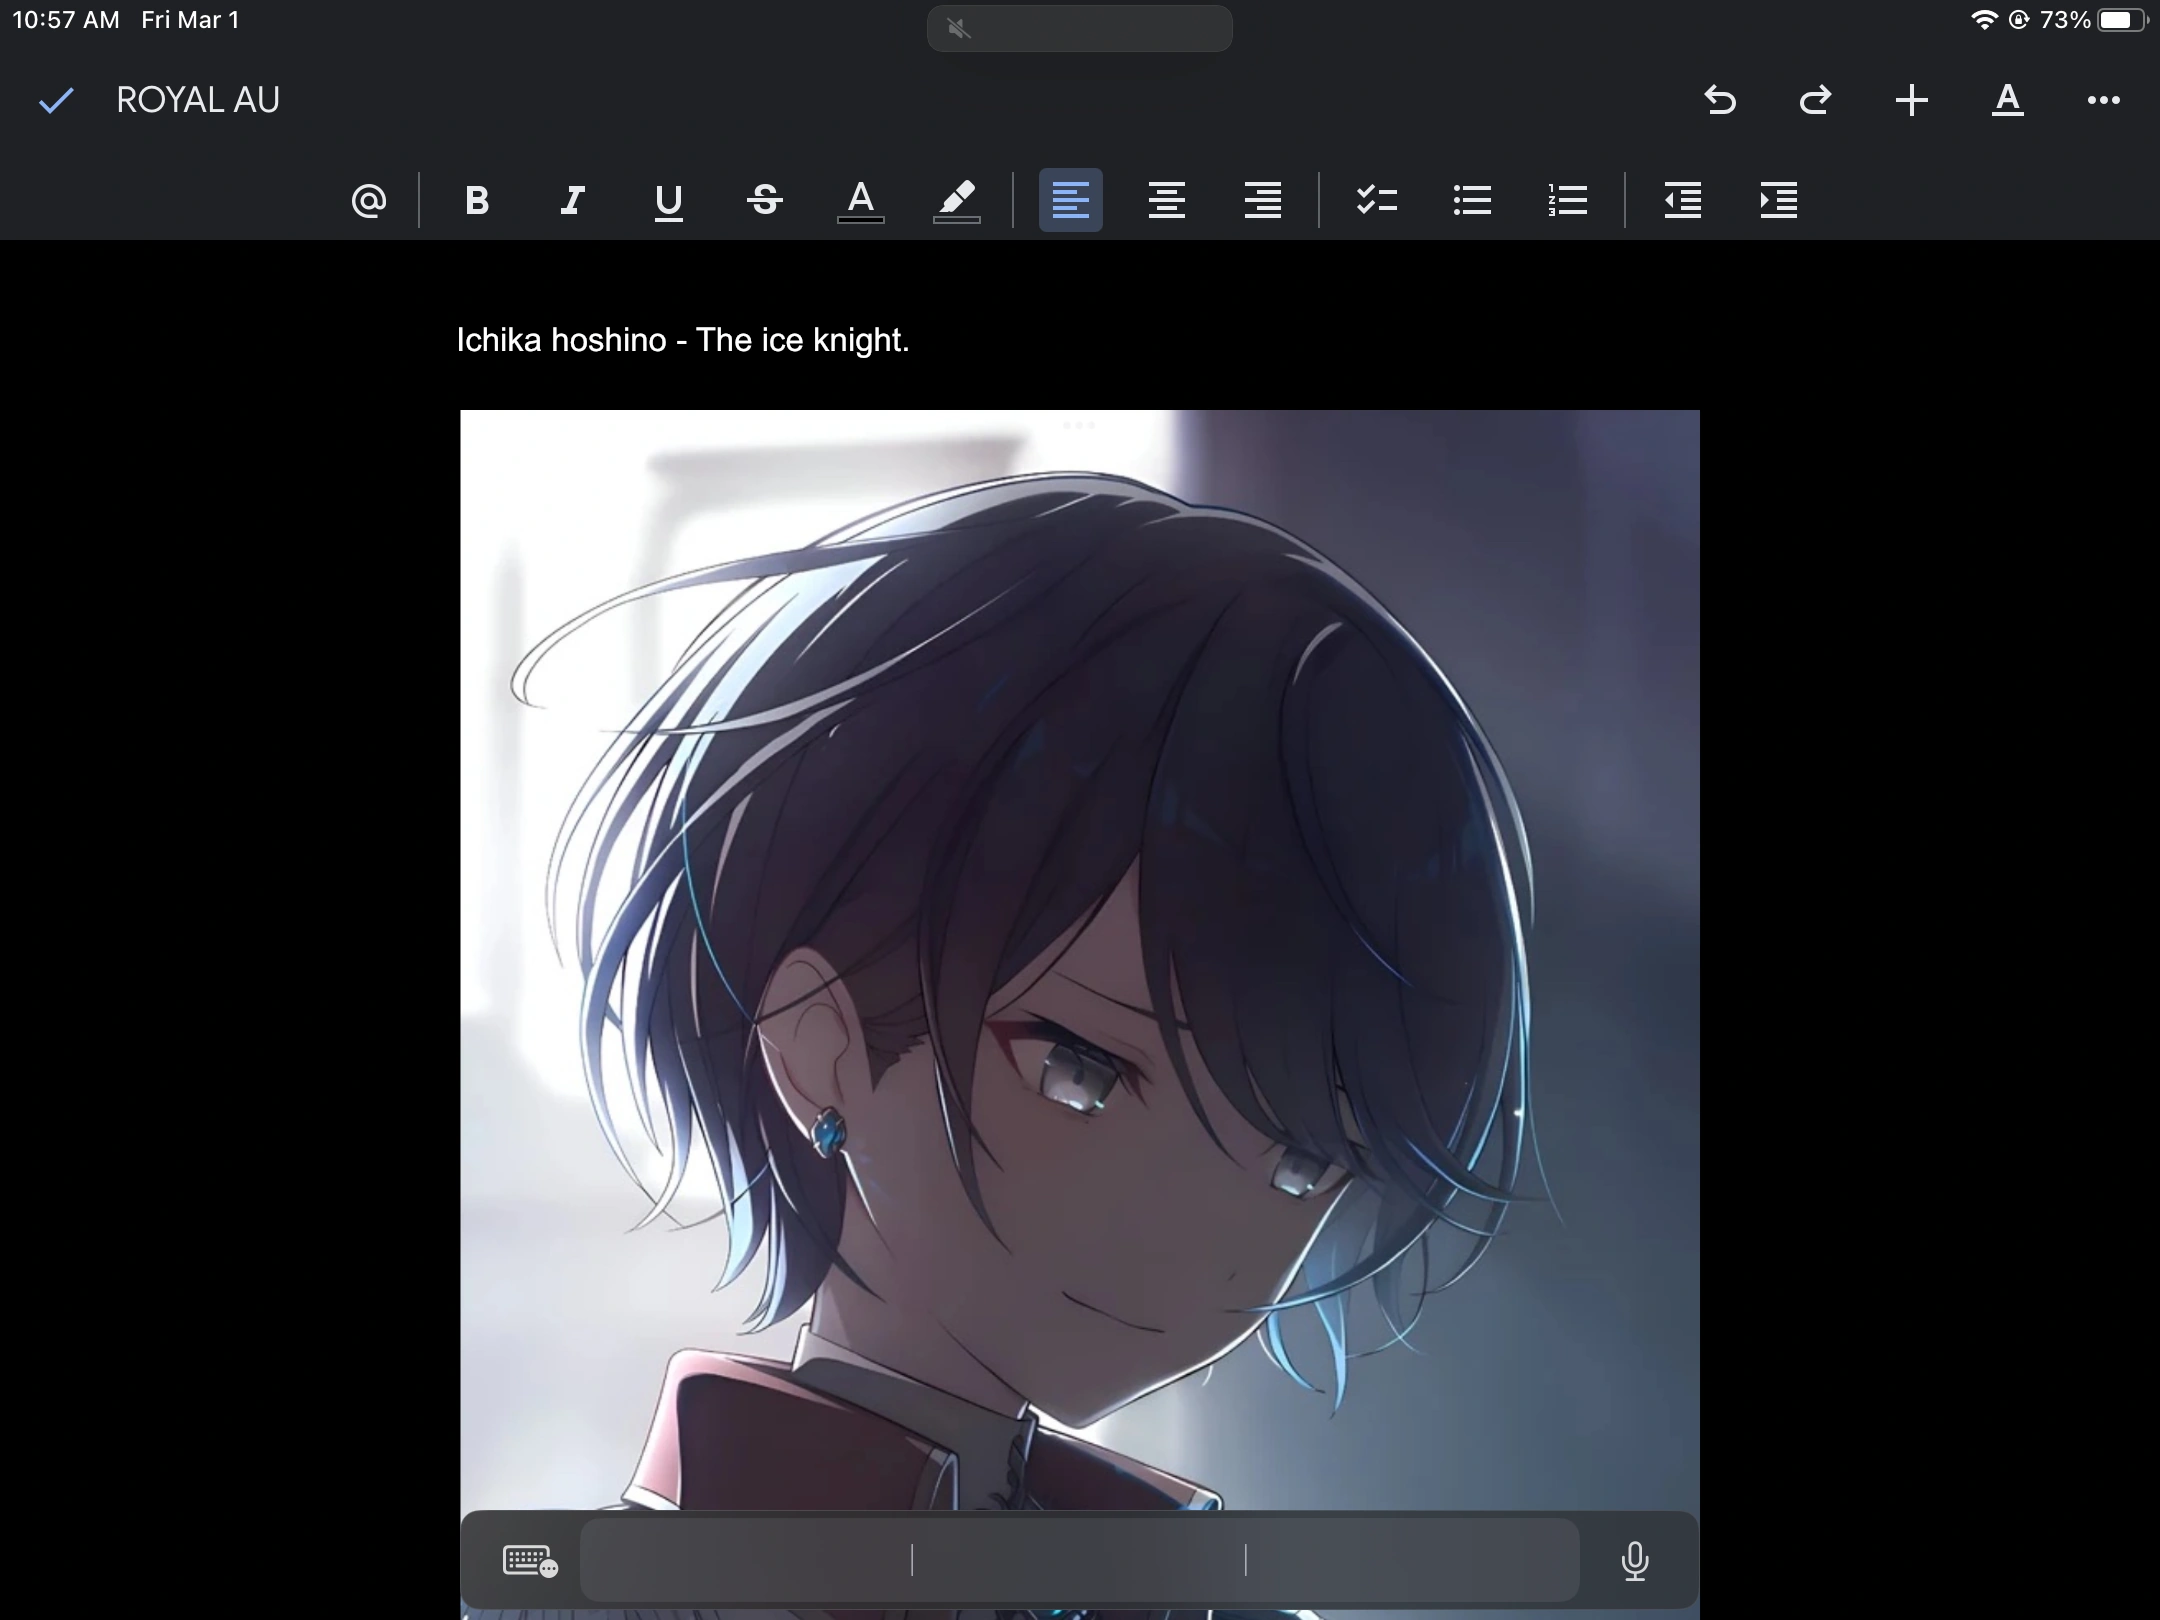The image size is (2160, 1620).
Task: Start voice dictation with the microphone
Action: (x=1634, y=1560)
